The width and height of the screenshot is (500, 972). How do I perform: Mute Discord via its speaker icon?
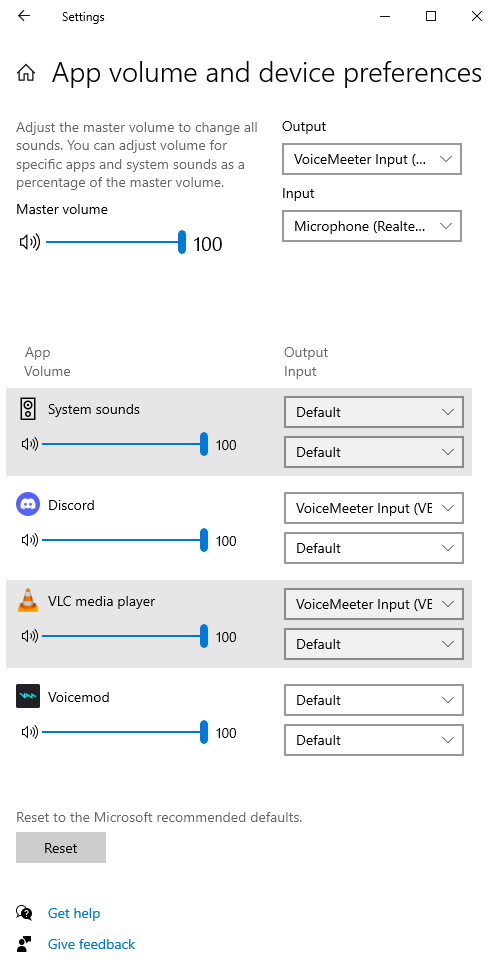coord(30,541)
